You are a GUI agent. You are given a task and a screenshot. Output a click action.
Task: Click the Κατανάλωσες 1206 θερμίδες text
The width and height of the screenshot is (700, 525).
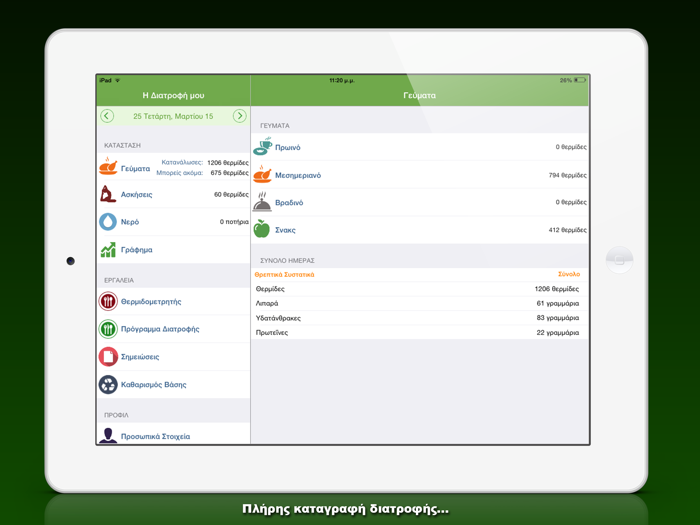click(205, 162)
